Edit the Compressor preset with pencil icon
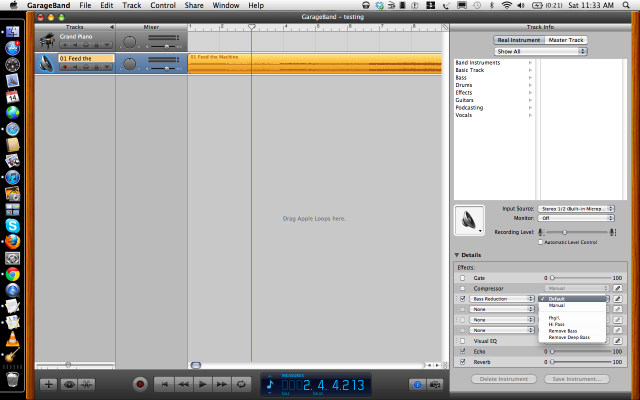Viewport: 640px width, 400px height. point(617,288)
